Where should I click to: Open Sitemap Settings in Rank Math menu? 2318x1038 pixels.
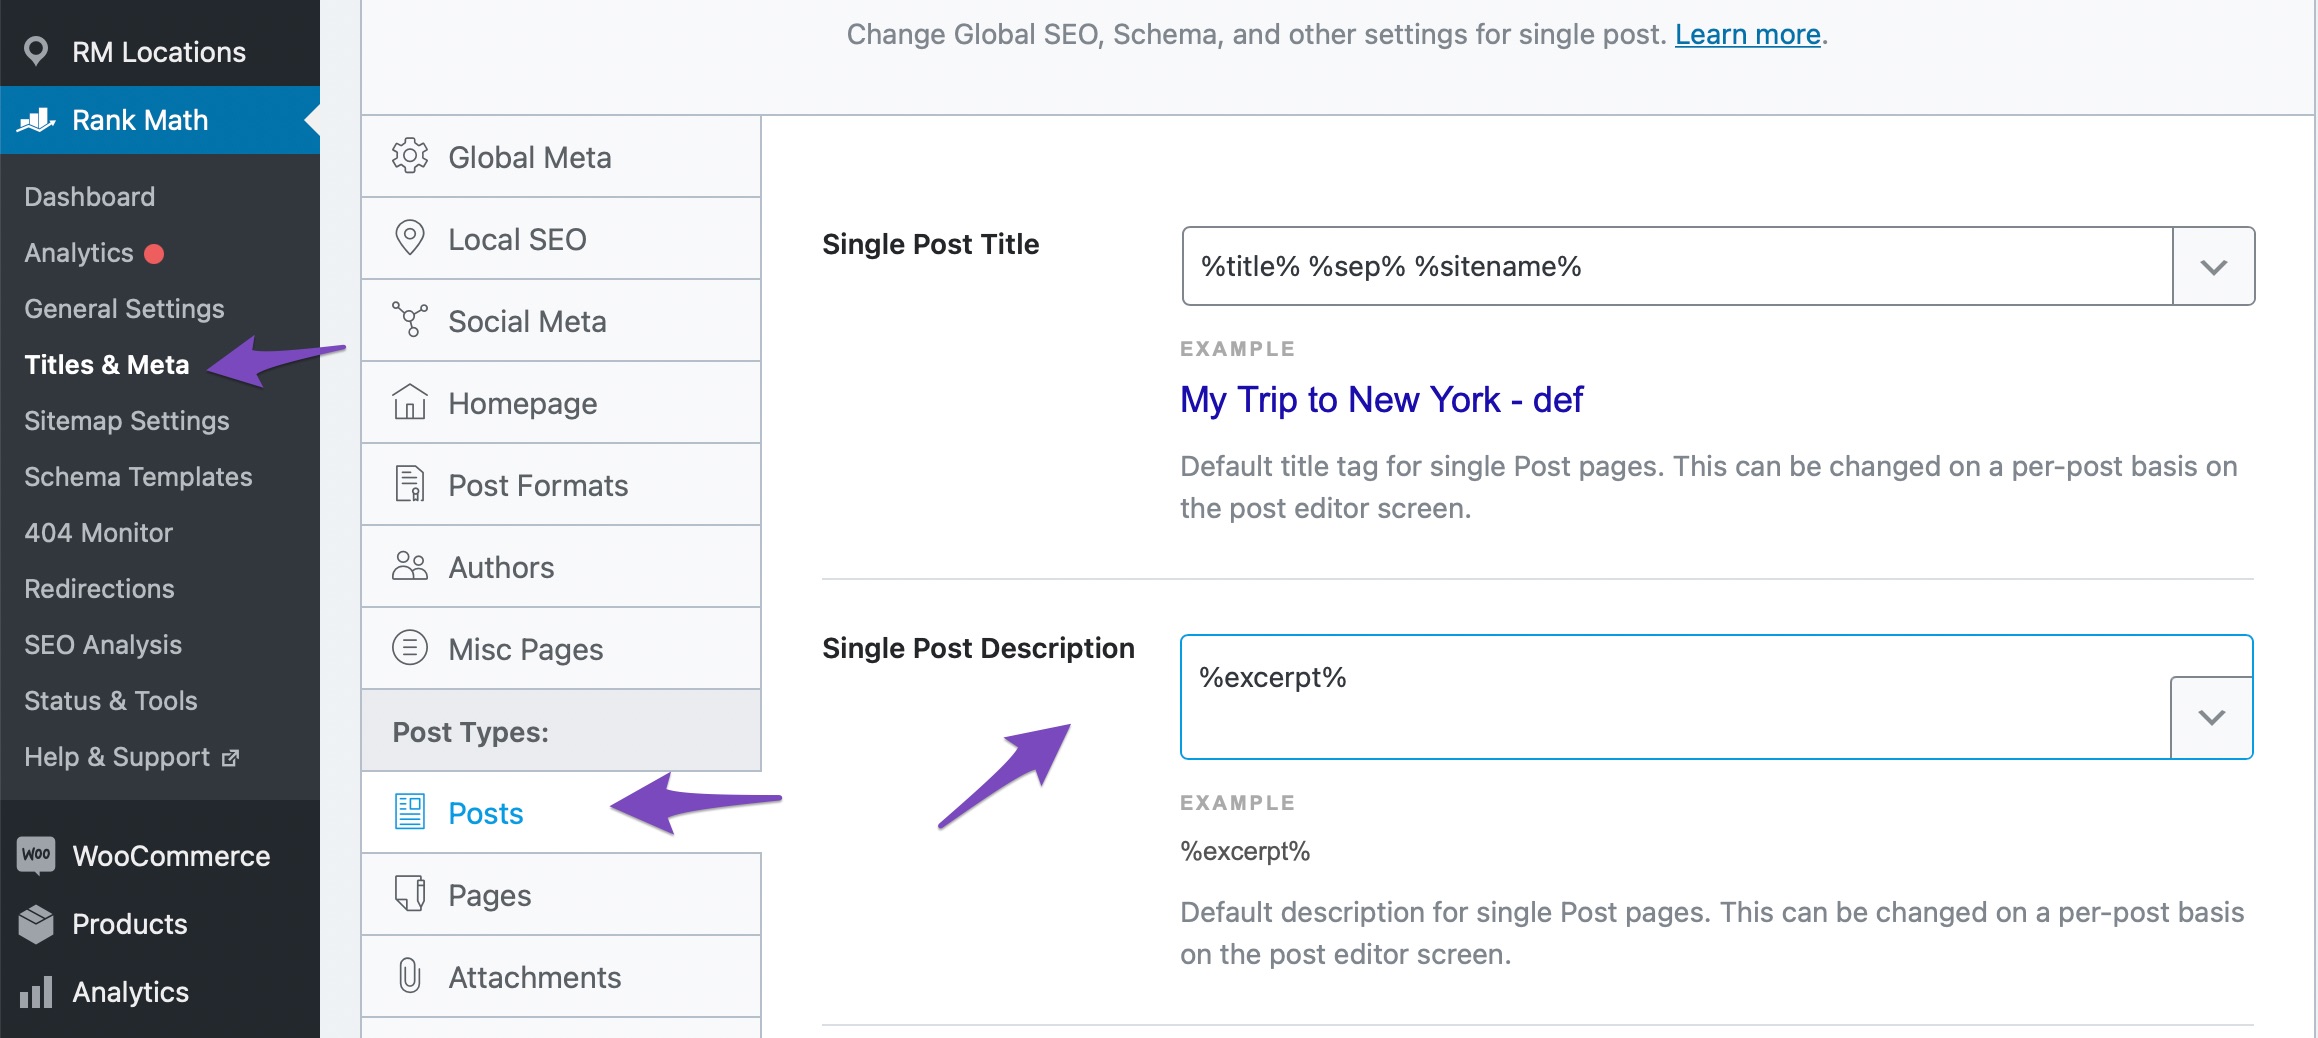tap(127, 421)
